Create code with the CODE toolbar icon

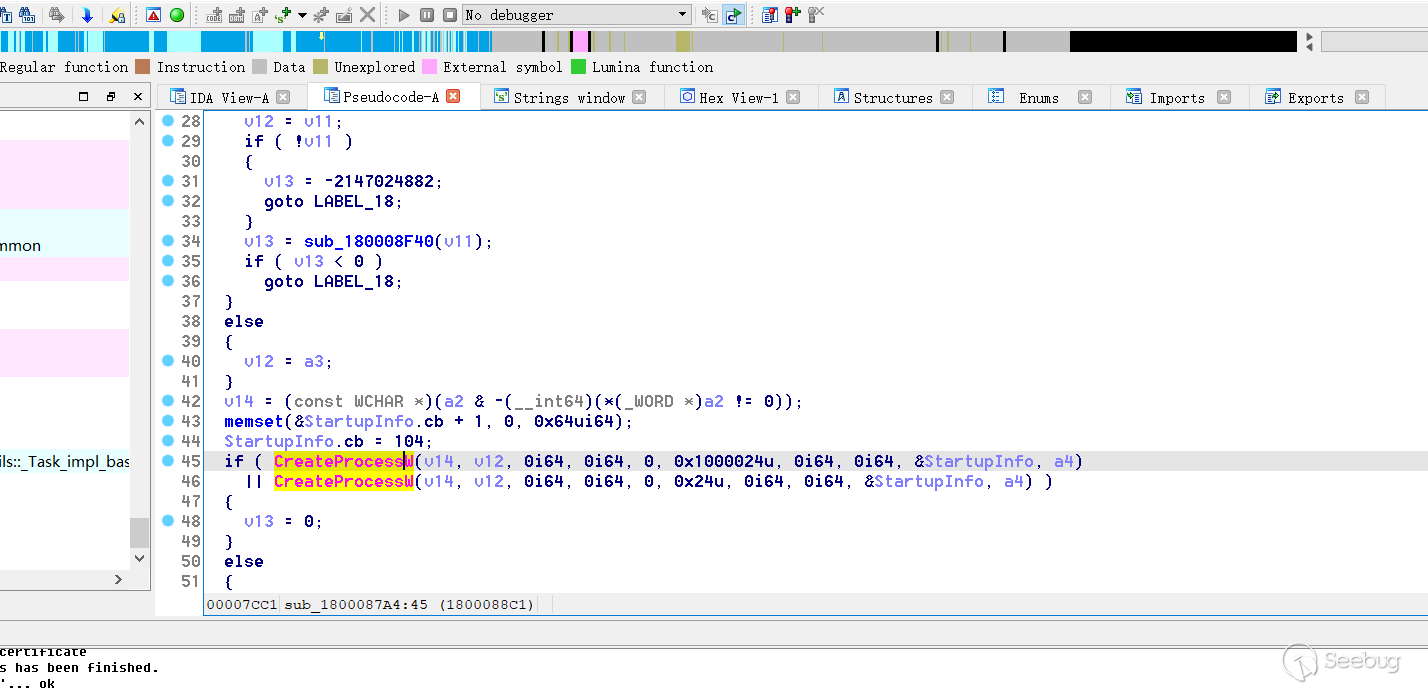coord(215,14)
